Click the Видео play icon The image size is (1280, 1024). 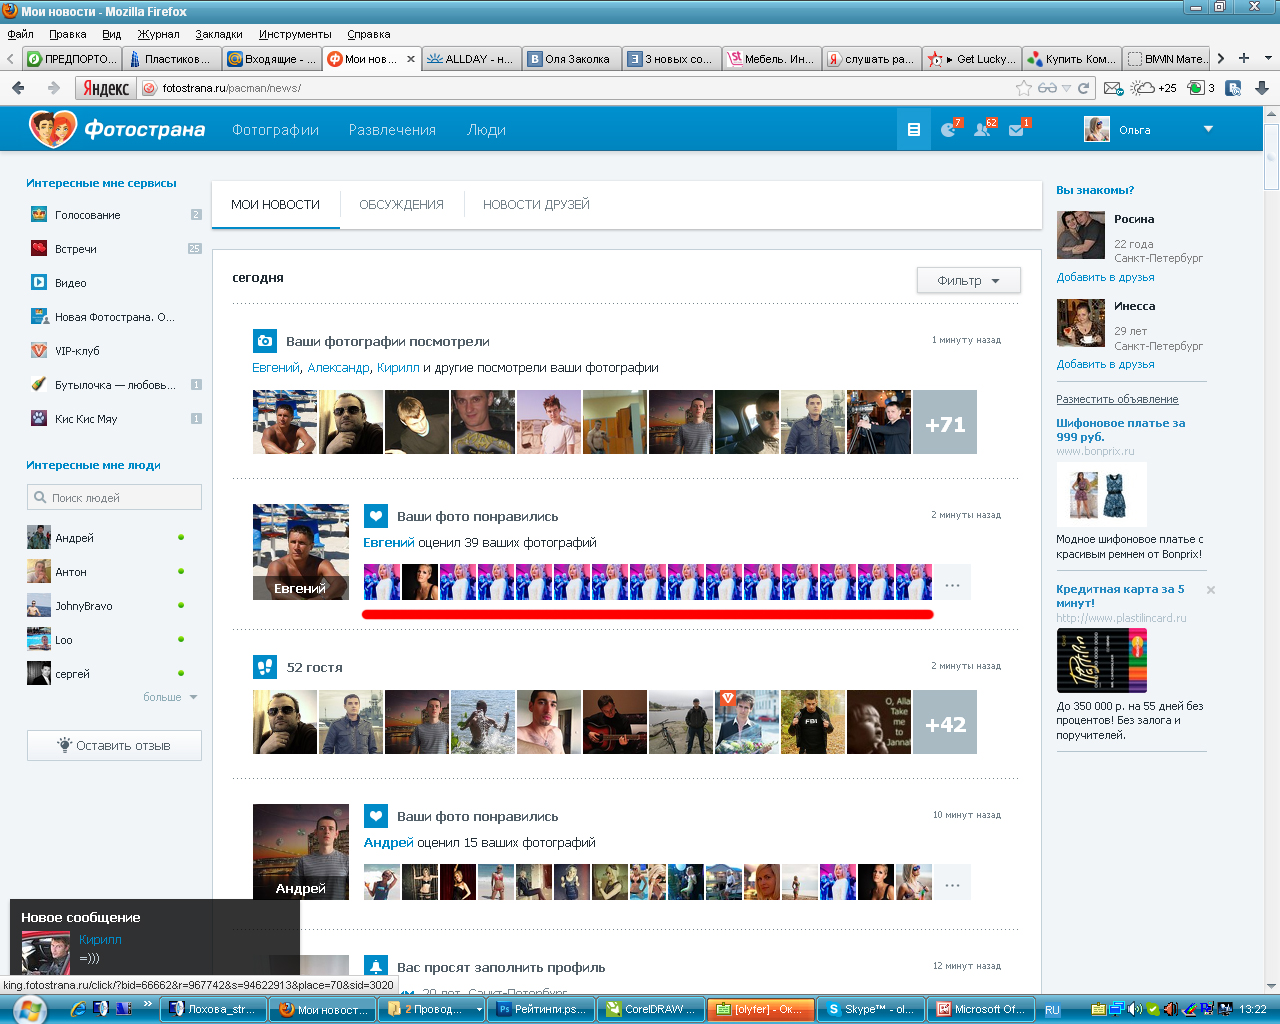click(x=39, y=282)
